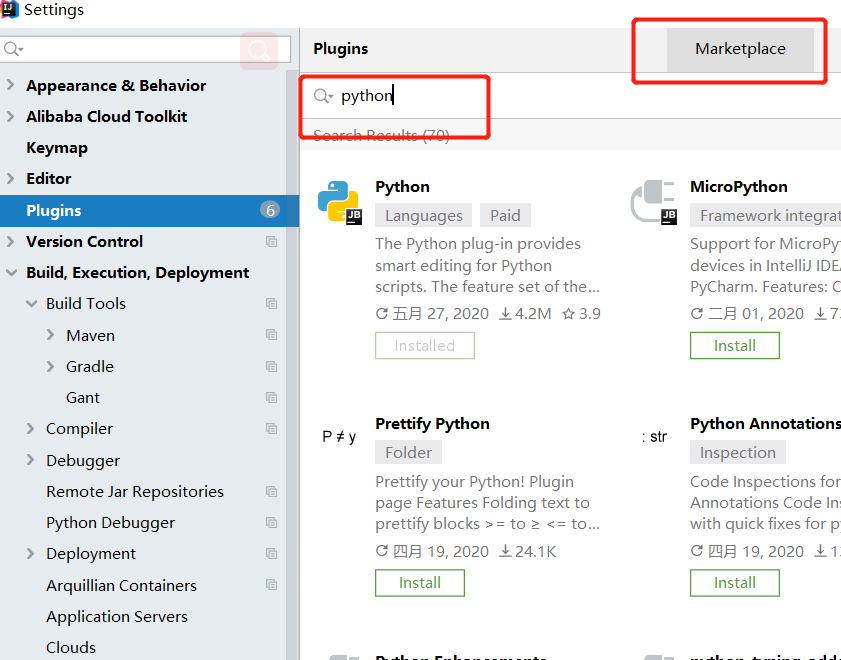The image size is (841, 660).
Task: Select Gant under Build Tools
Action: click(x=83, y=398)
